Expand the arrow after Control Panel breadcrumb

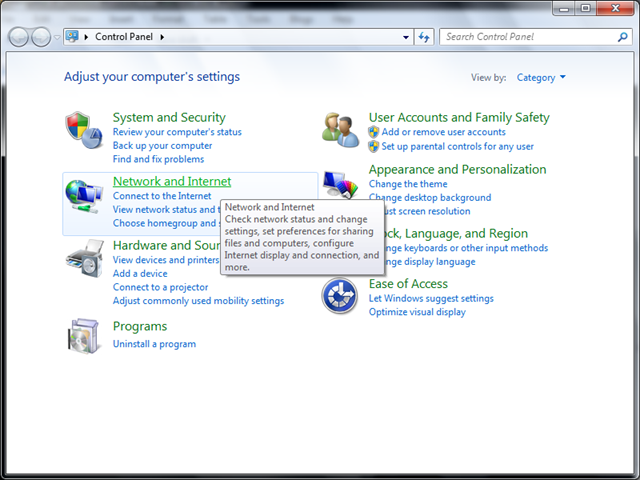pyautogui.click(x=162, y=37)
